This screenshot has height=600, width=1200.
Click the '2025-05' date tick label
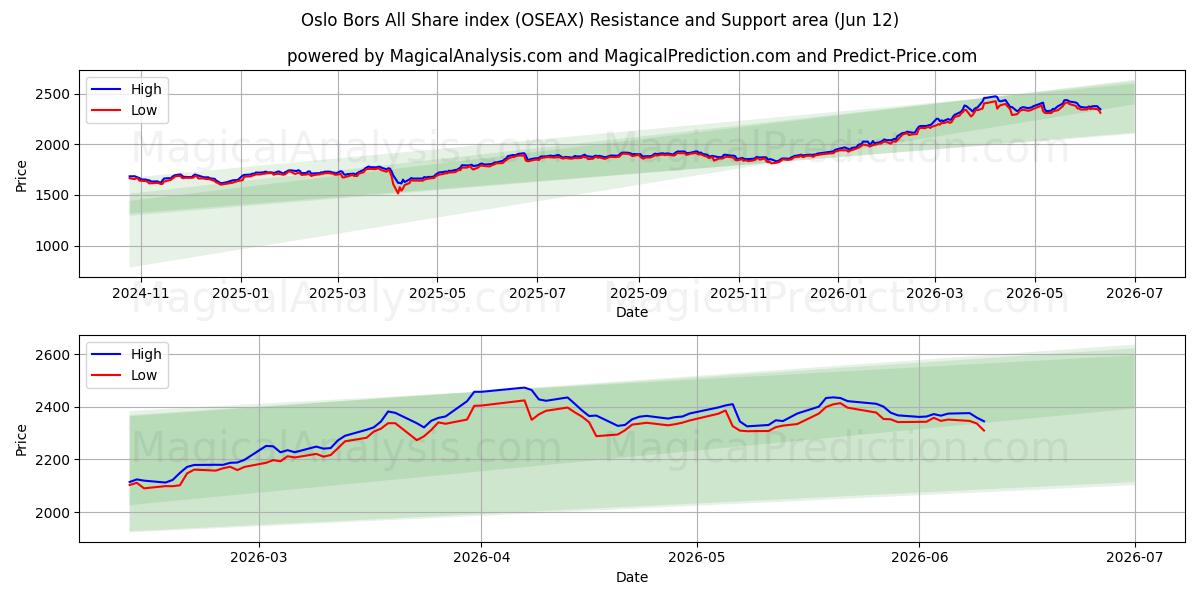[x=437, y=293]
